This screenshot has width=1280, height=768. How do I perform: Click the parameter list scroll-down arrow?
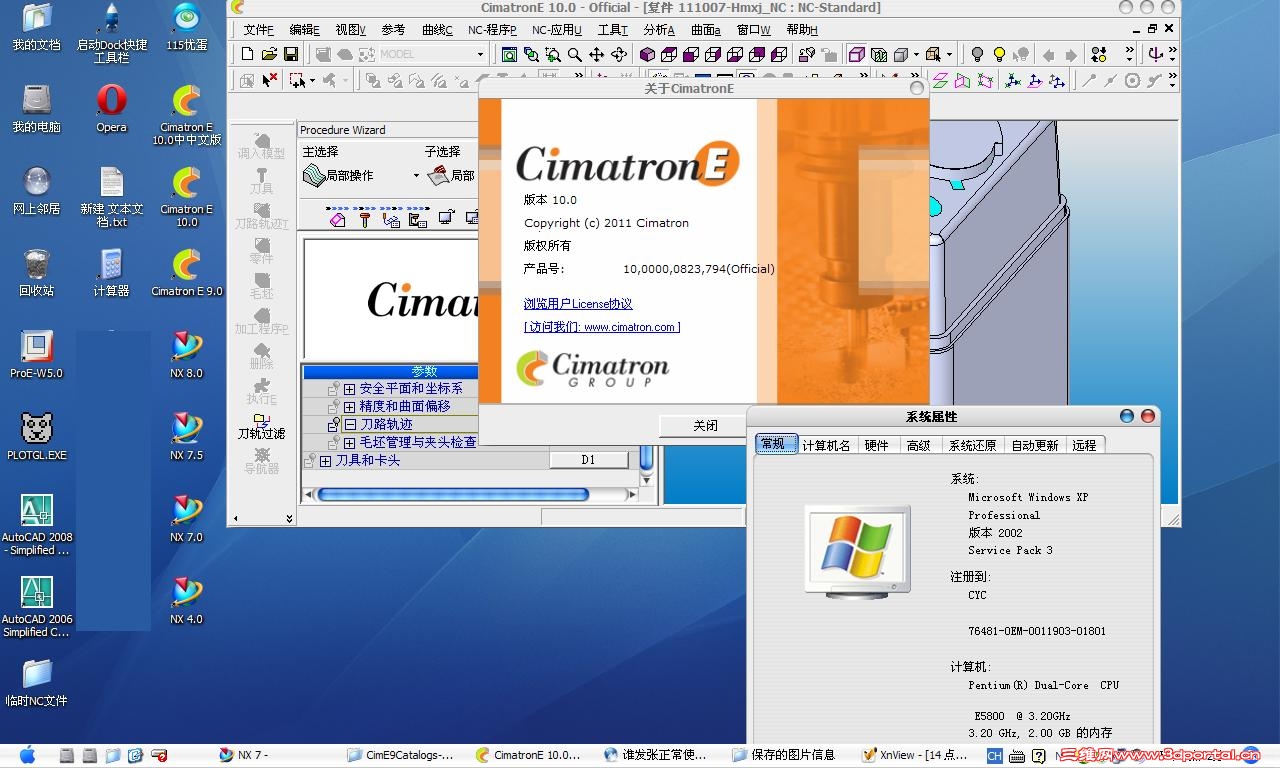click(646, 479)
